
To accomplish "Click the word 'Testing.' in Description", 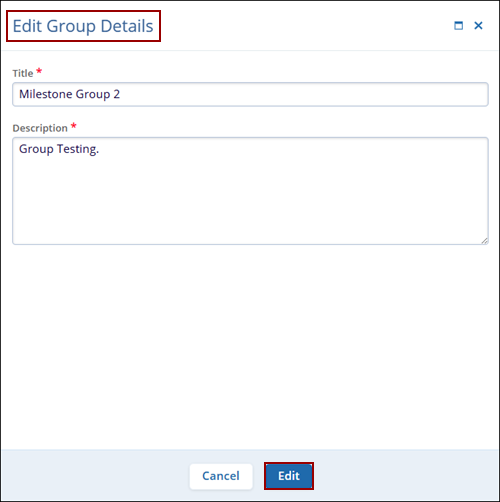I will tap(78, 149).
